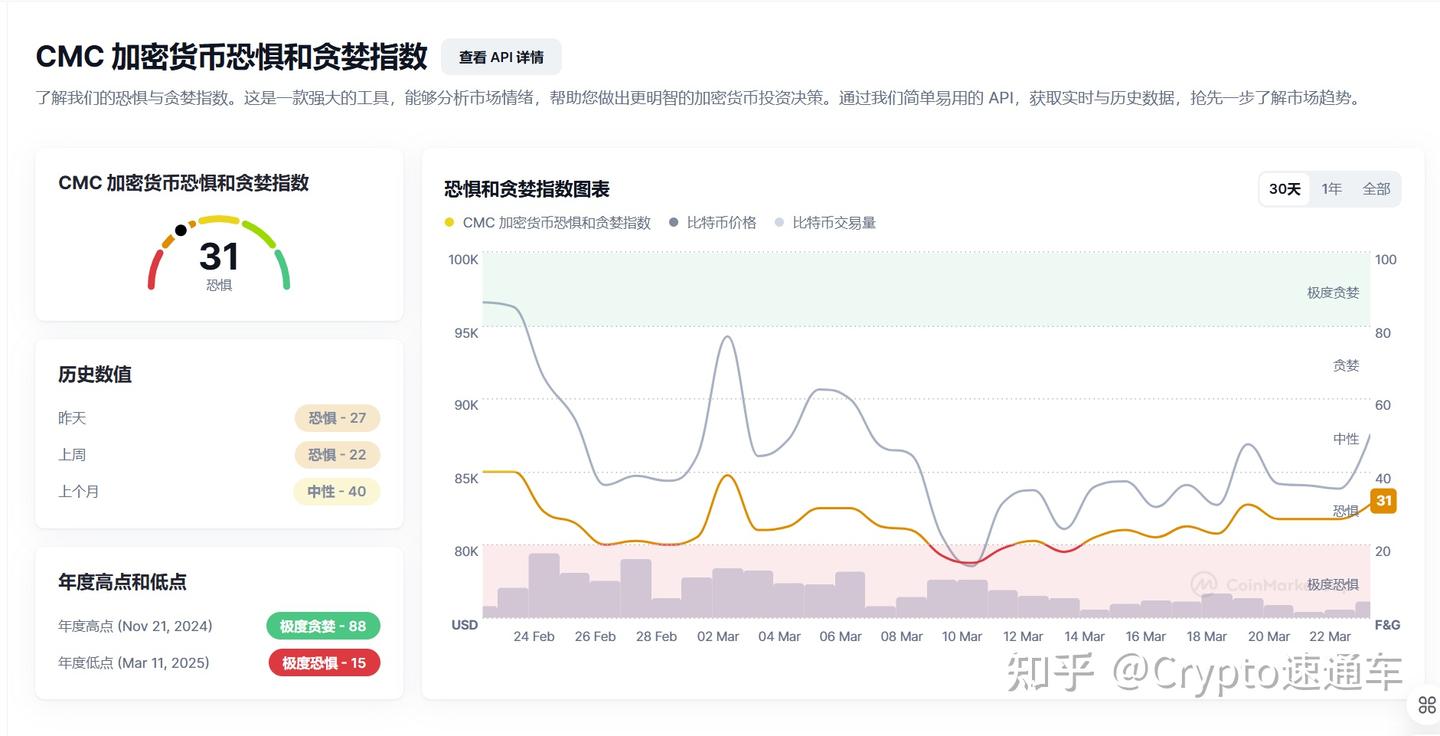Click the 极度贪婪 - 88 yearly high badge

[x=323, y=626]
